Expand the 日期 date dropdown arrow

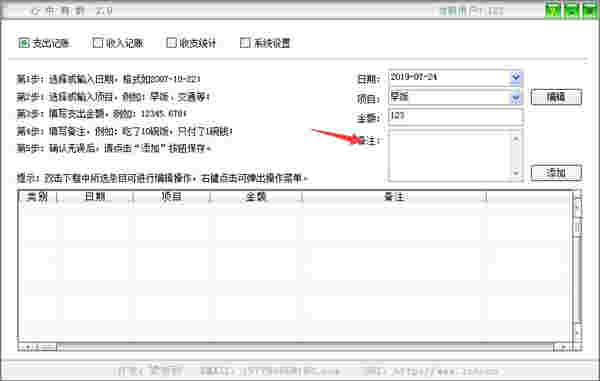(x=515, y=77)
